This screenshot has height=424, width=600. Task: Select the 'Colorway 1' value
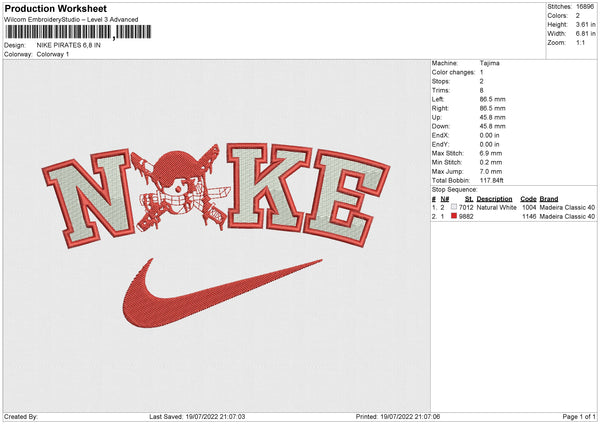click(x=53, y=54)
